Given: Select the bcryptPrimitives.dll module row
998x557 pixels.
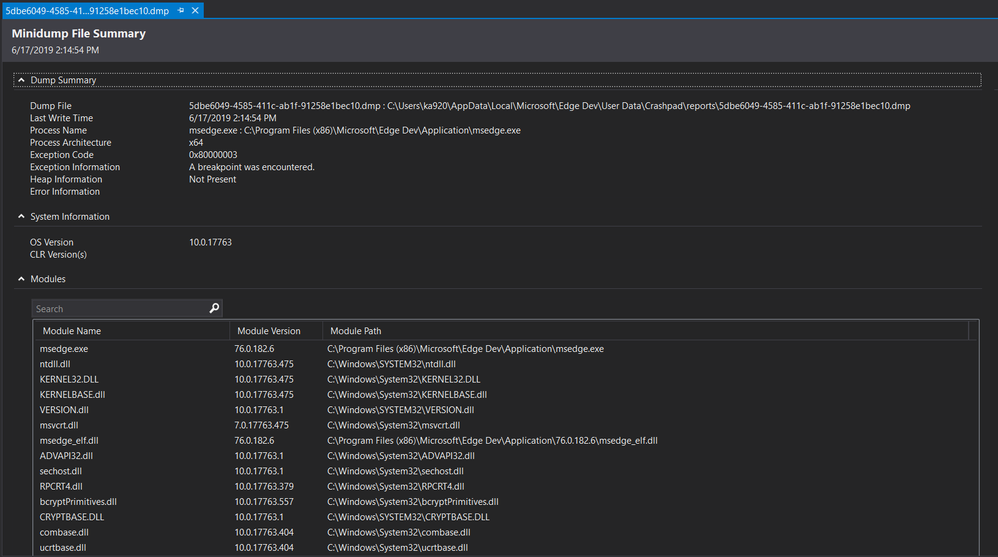Looking at the screenshot, I should (505, 502).
